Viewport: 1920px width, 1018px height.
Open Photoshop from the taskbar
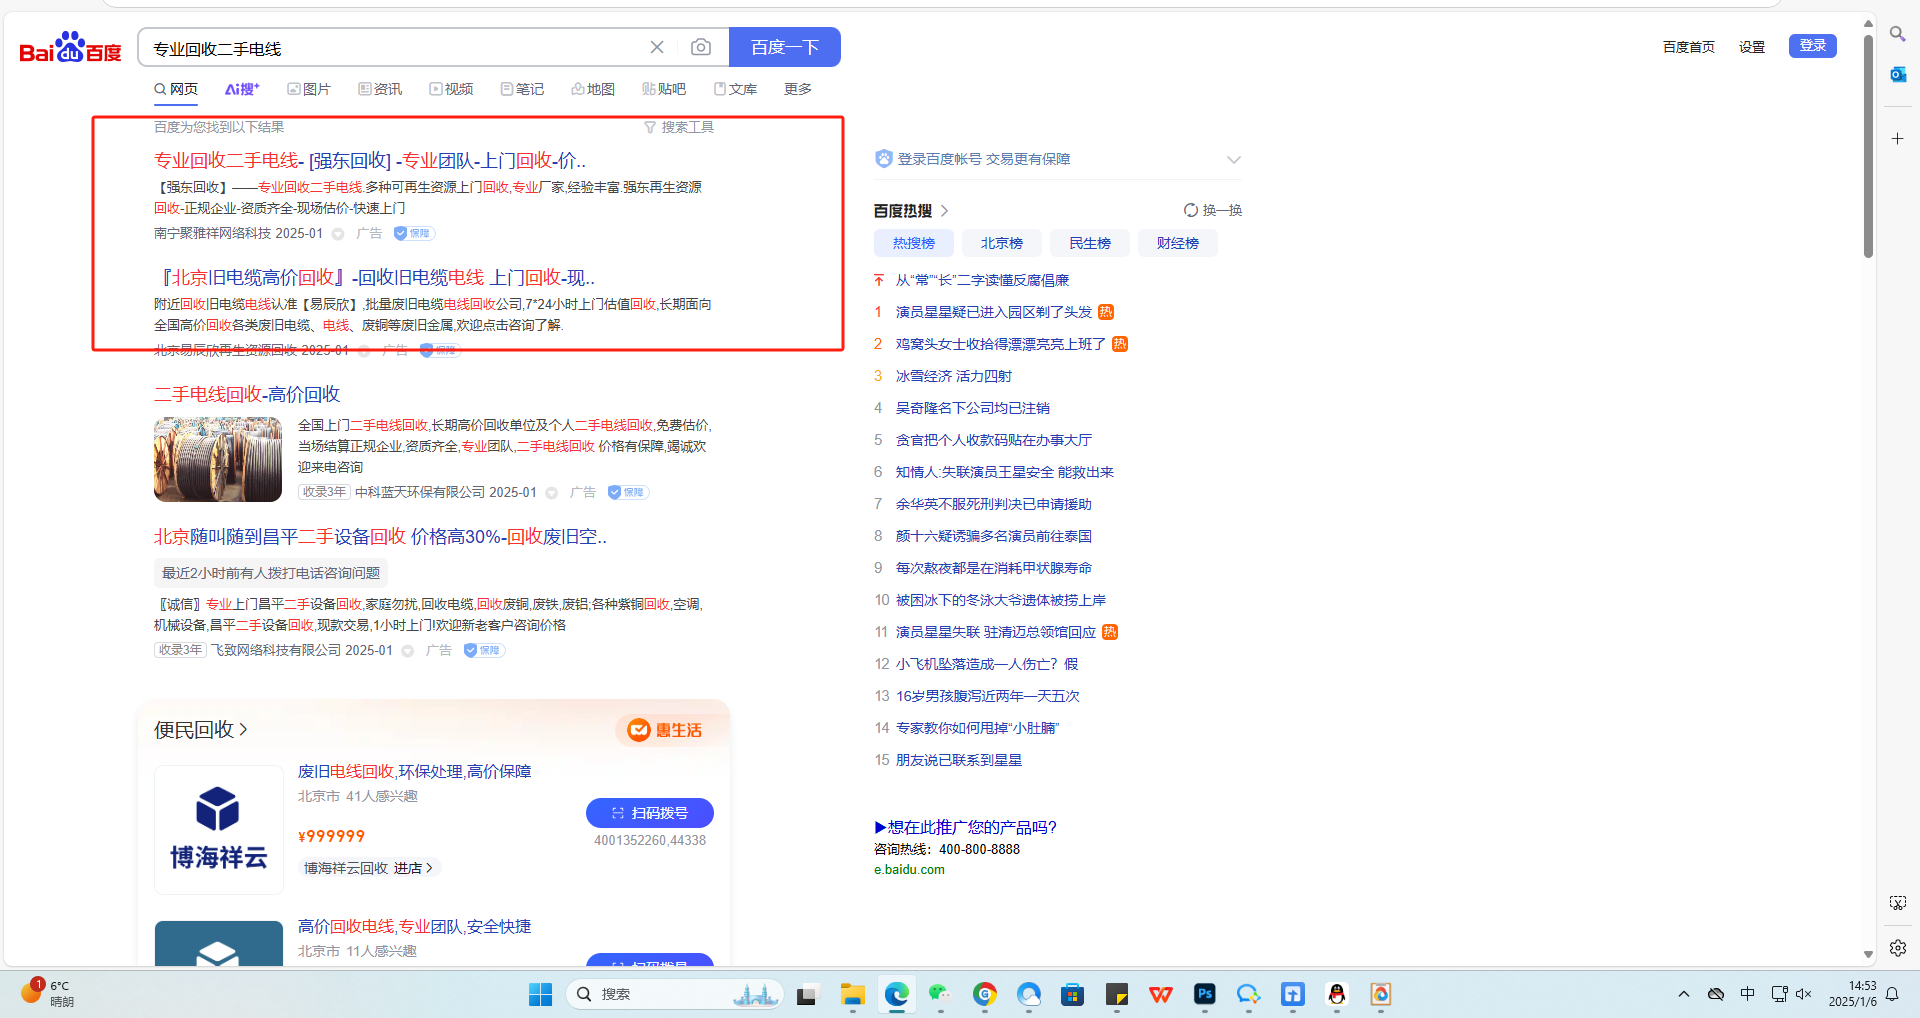click(x=1204, y=994)
